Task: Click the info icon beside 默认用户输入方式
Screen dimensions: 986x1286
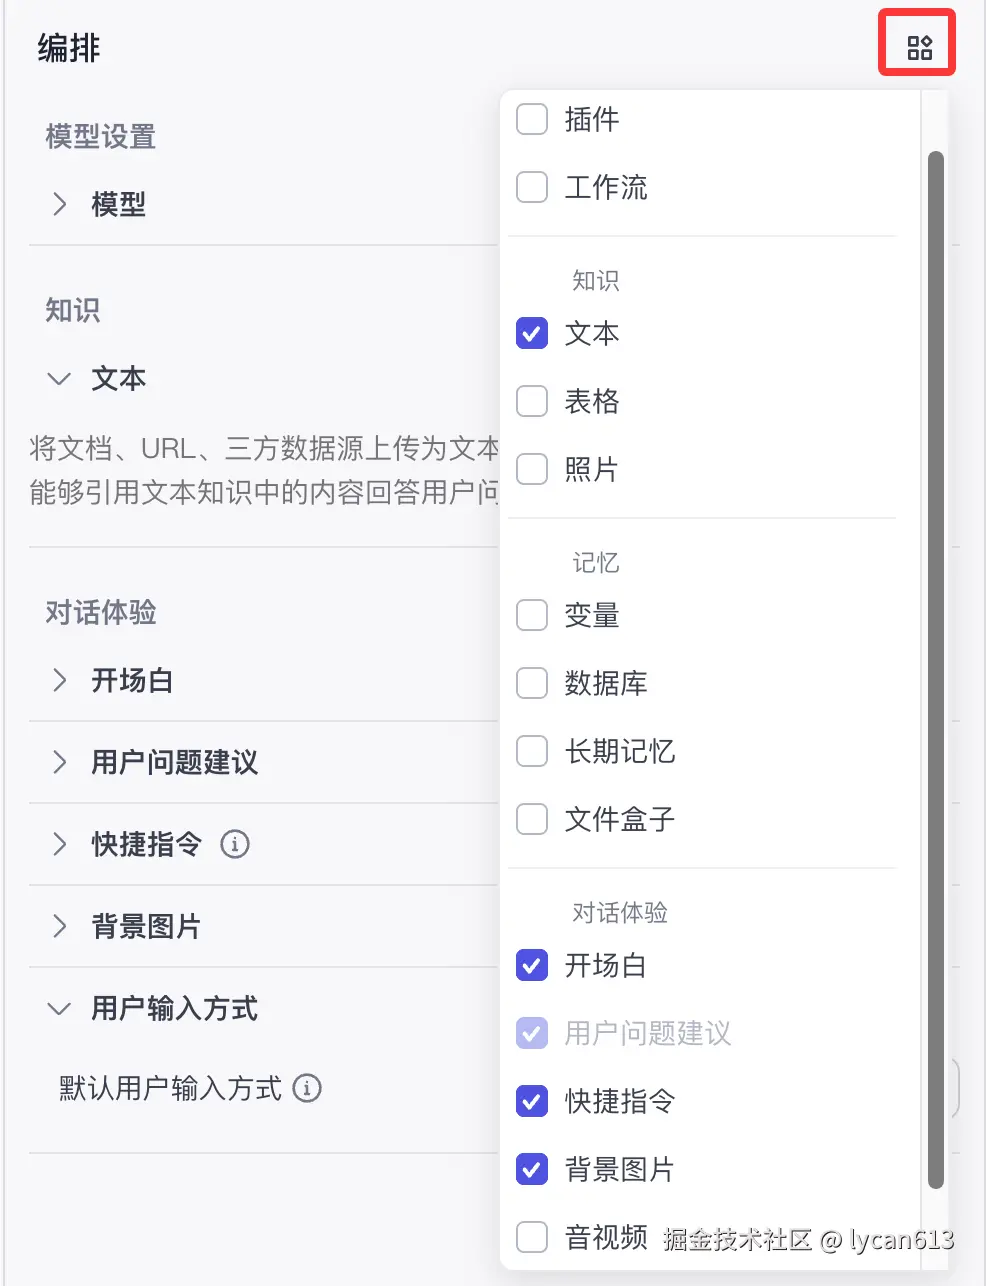Action: click(x=307, y=1088)
